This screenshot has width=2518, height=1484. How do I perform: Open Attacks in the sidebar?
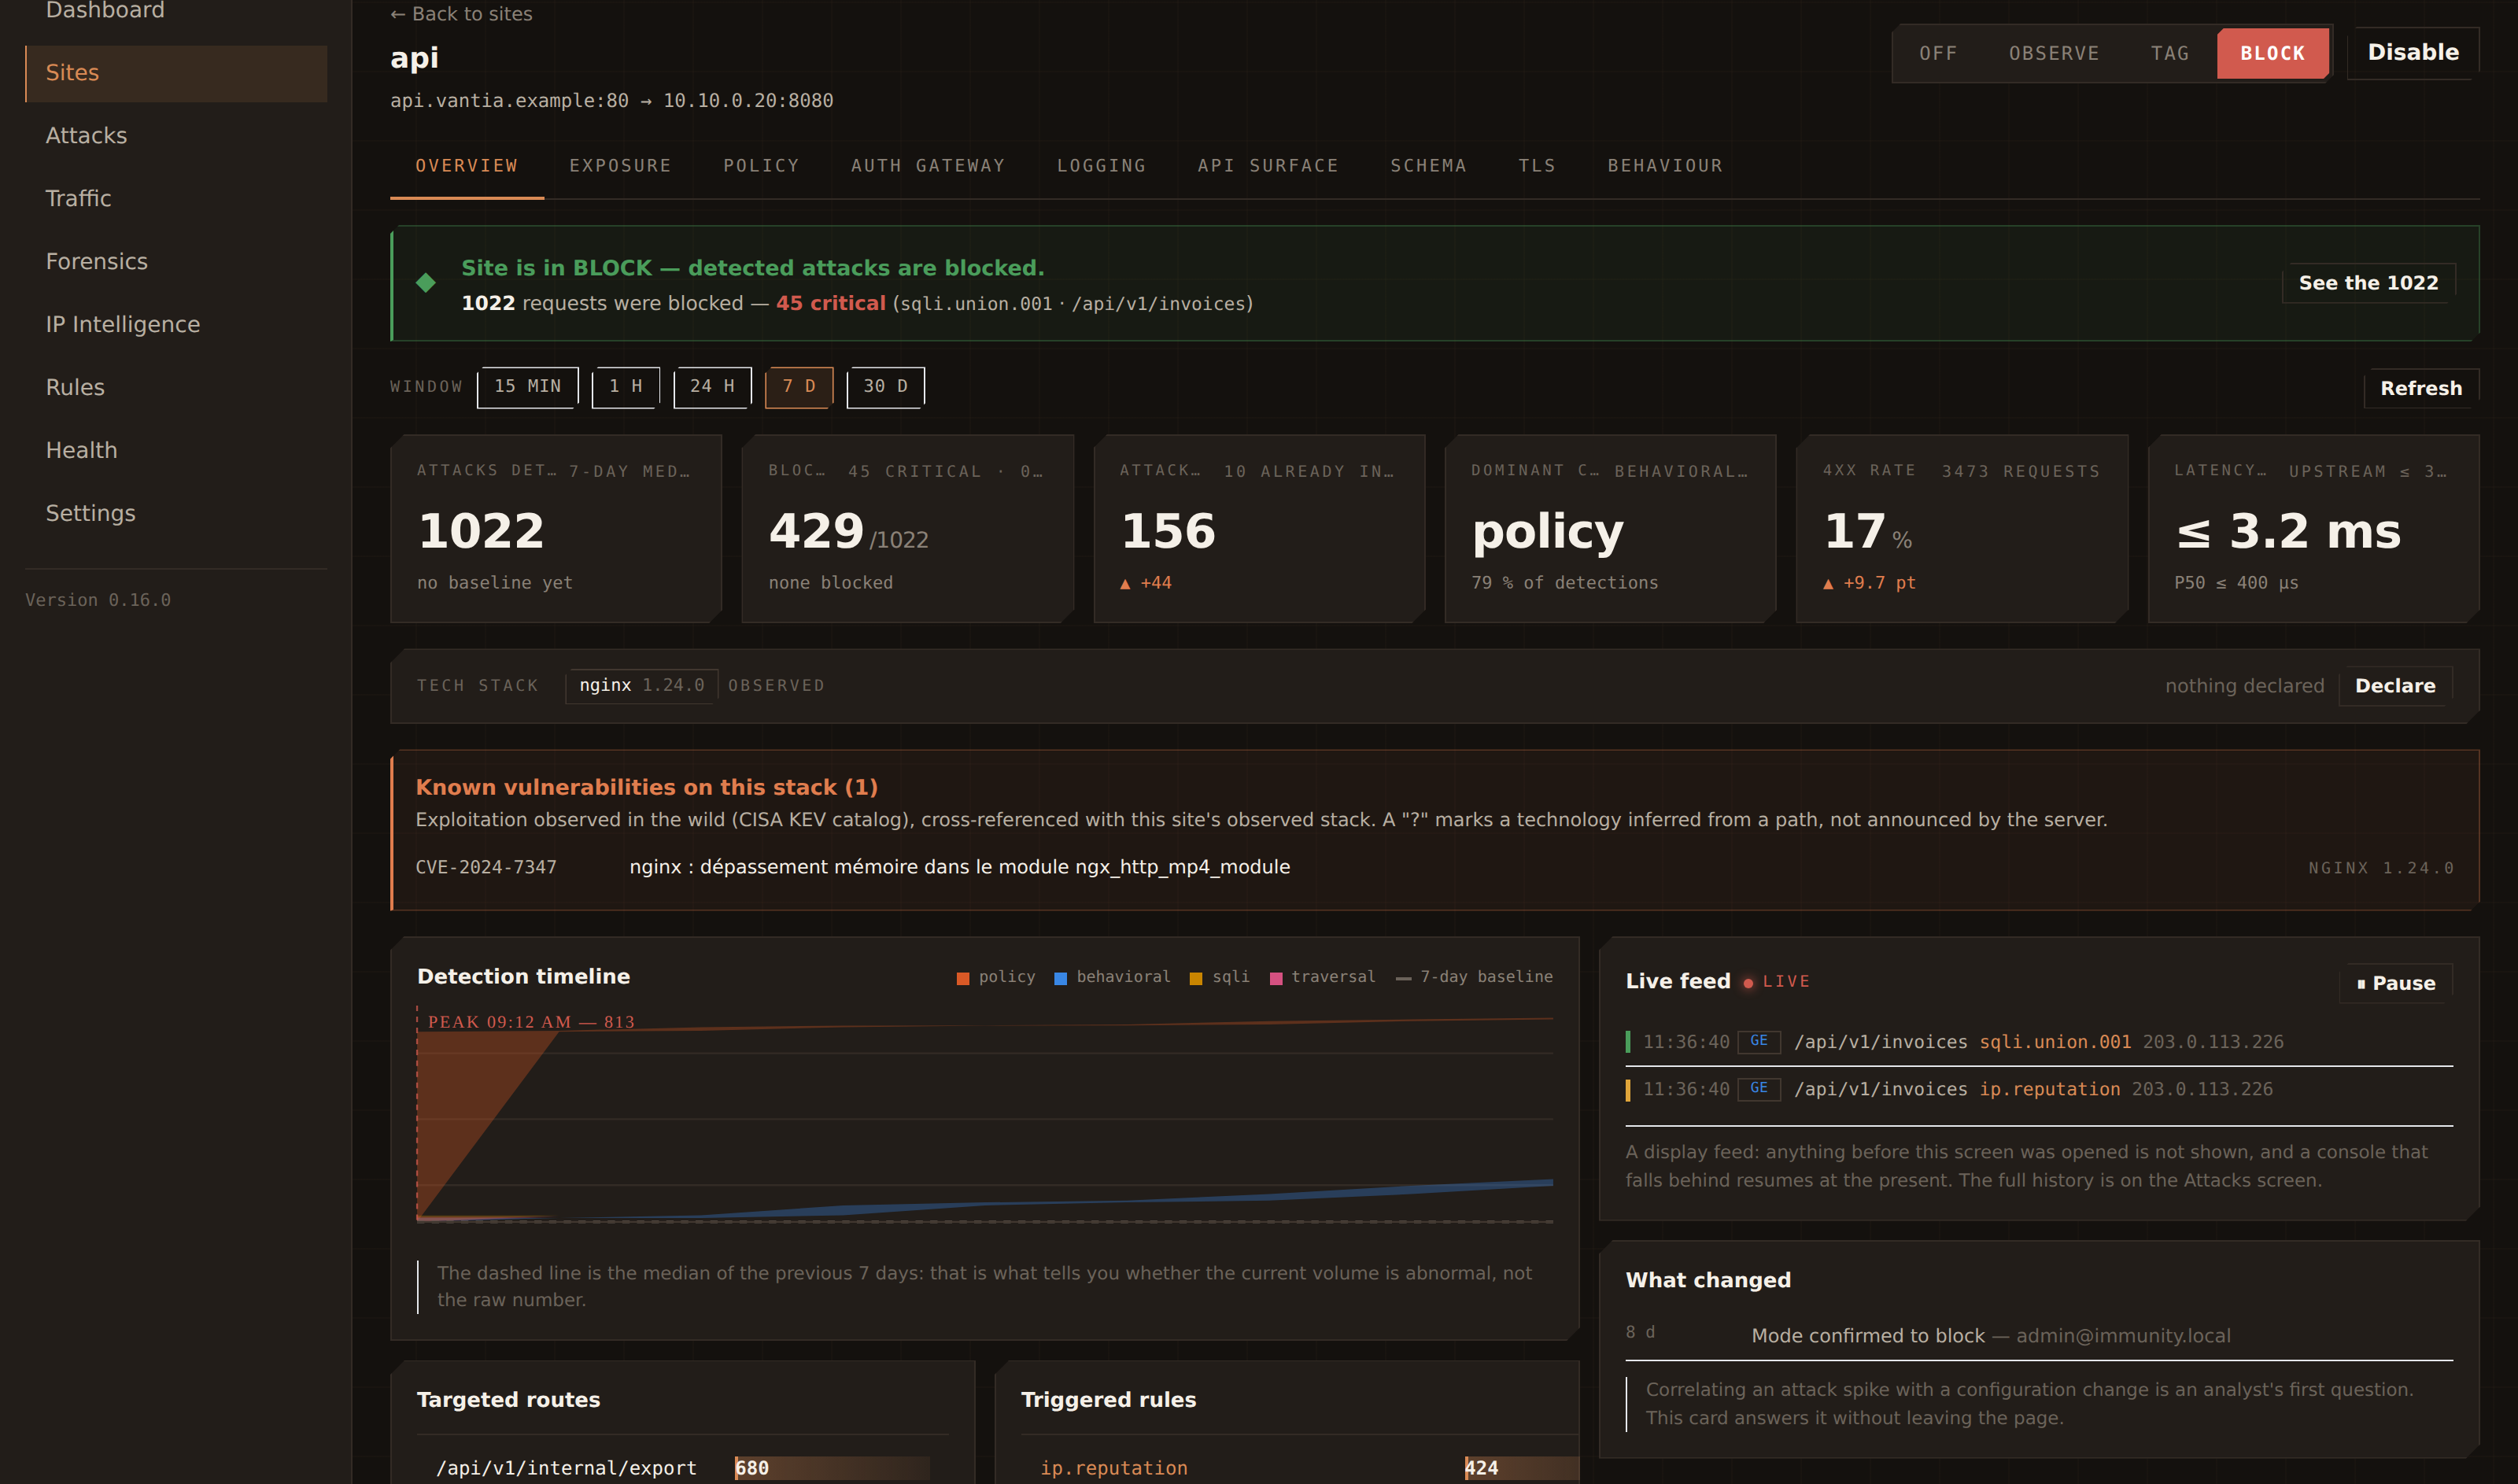tap(176, 136)
